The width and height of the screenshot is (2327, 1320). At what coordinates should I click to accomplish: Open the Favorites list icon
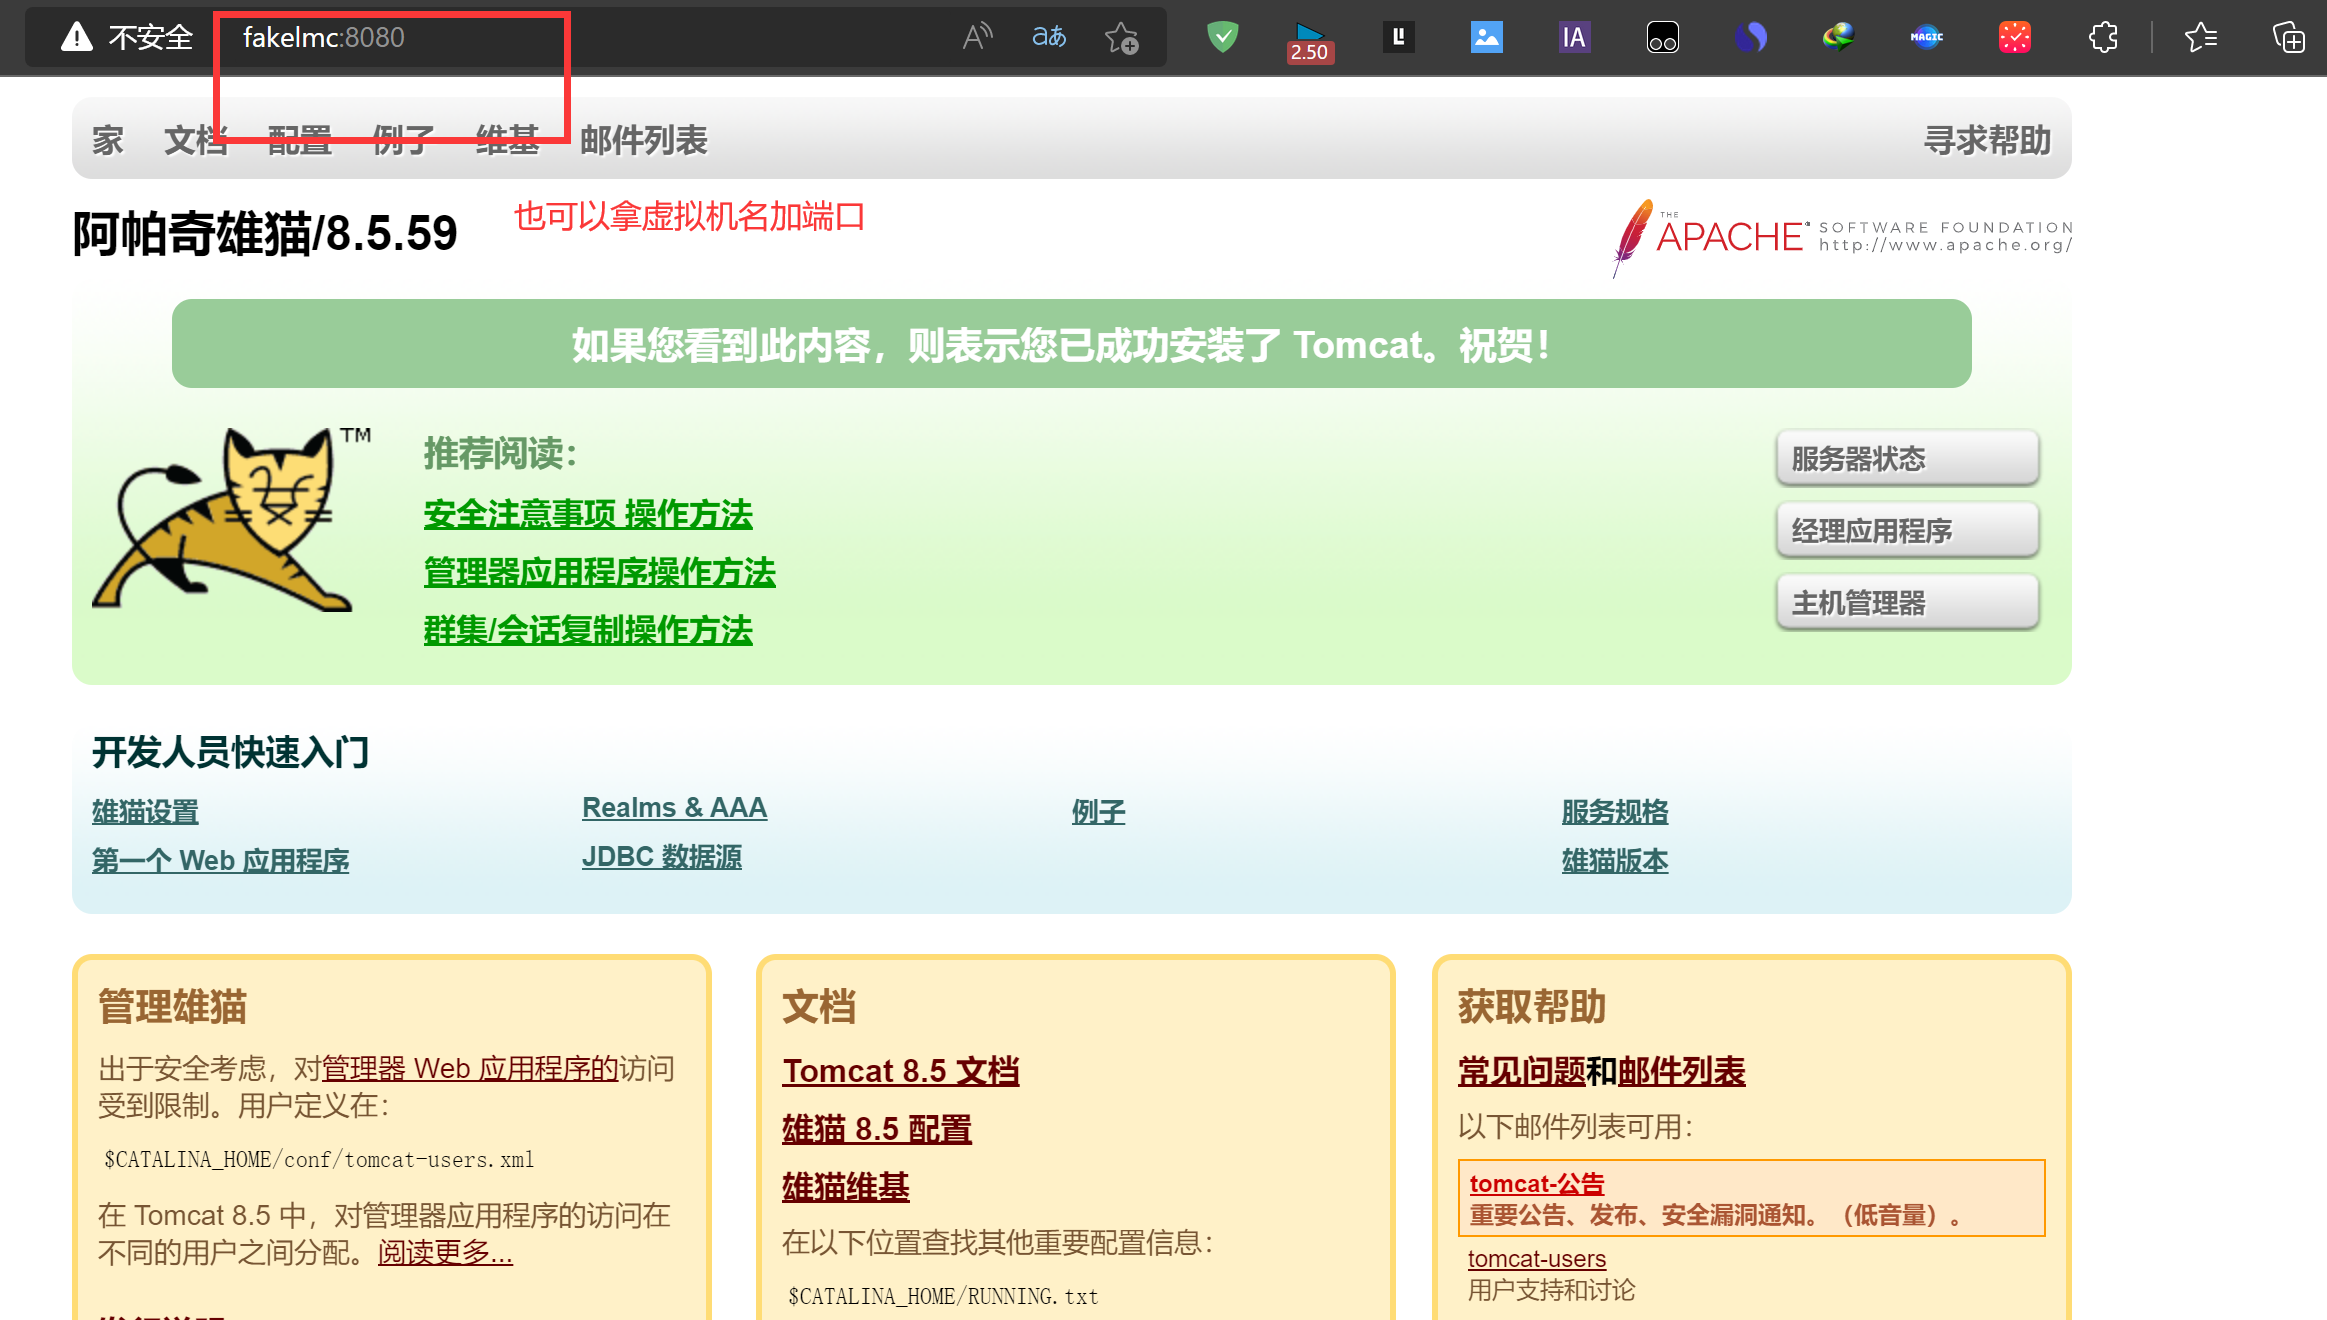coord(2201,38)
